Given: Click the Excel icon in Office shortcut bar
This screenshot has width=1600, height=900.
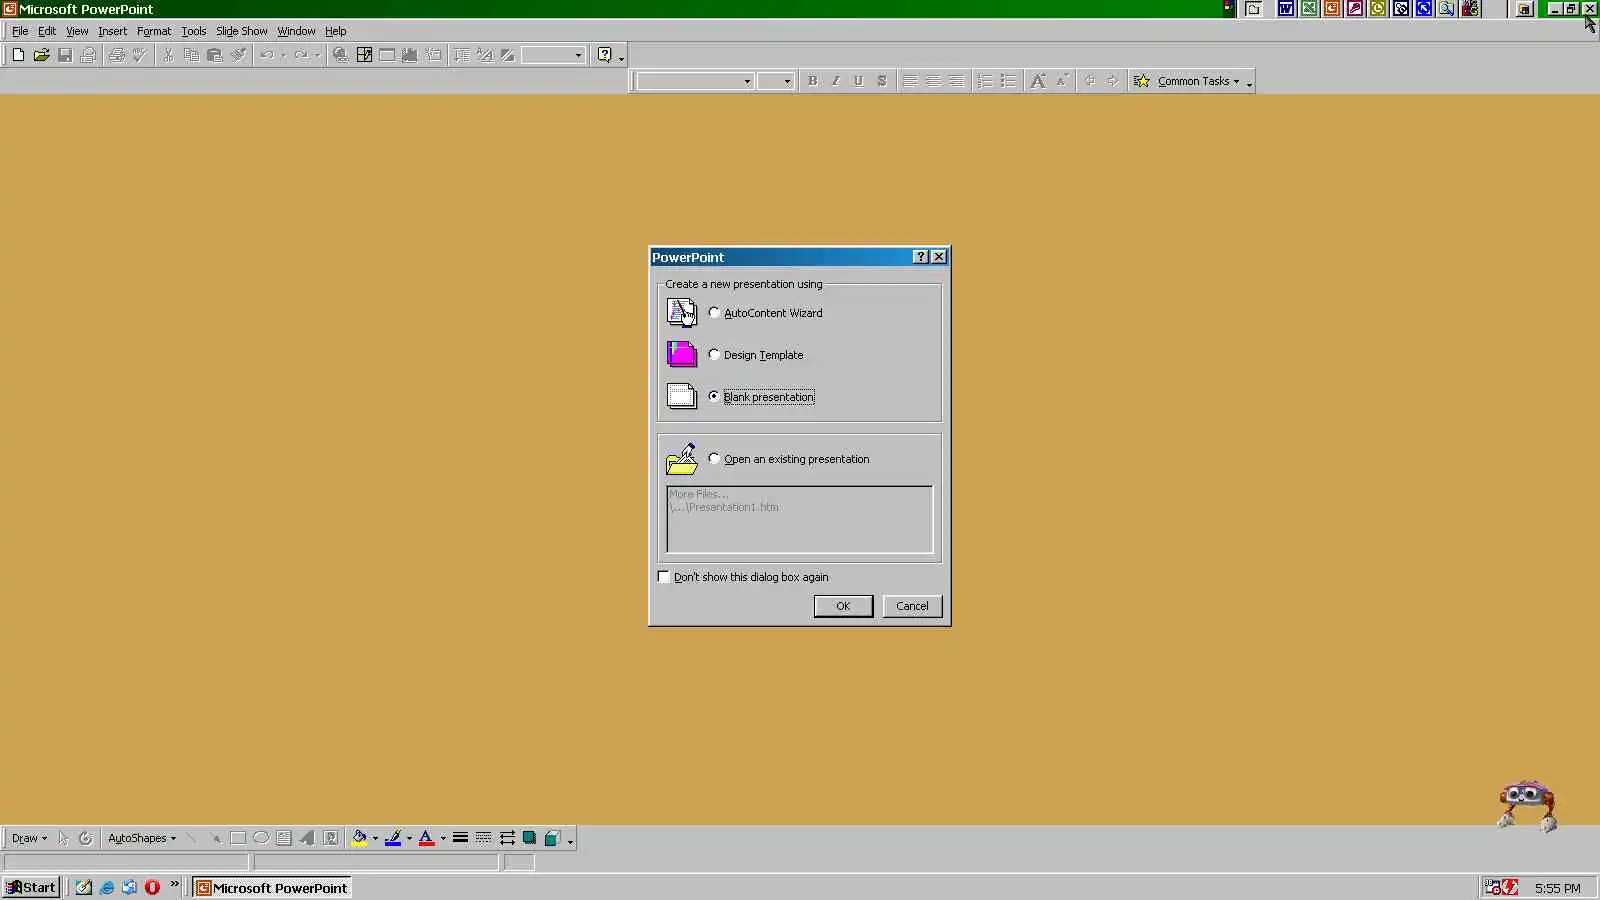Looking at the screenshot, I should 1309,9.
